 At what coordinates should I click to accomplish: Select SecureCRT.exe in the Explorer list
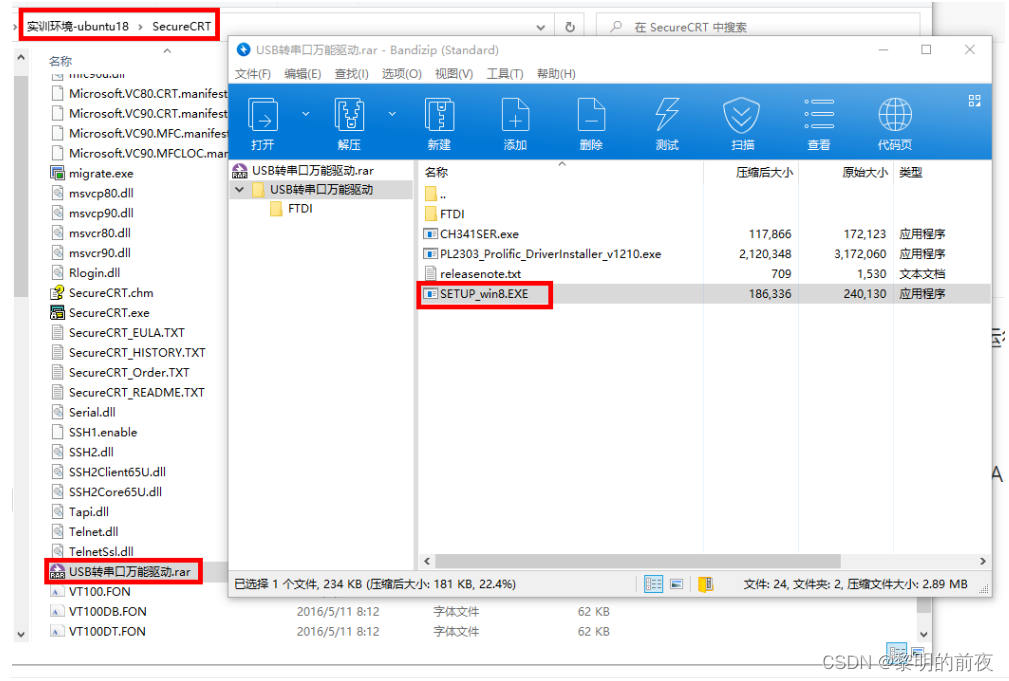click(x=100, y=313)
